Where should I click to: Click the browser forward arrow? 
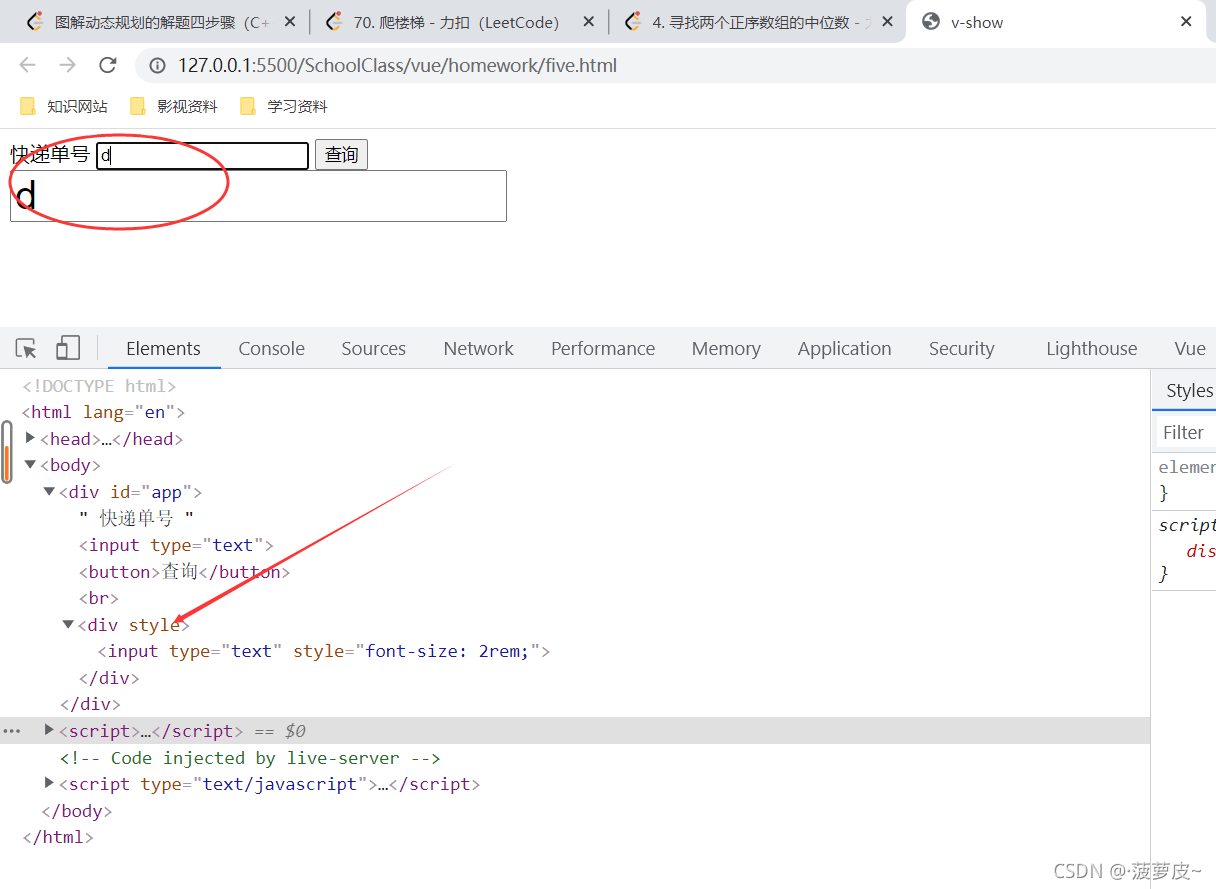point(67,66)
